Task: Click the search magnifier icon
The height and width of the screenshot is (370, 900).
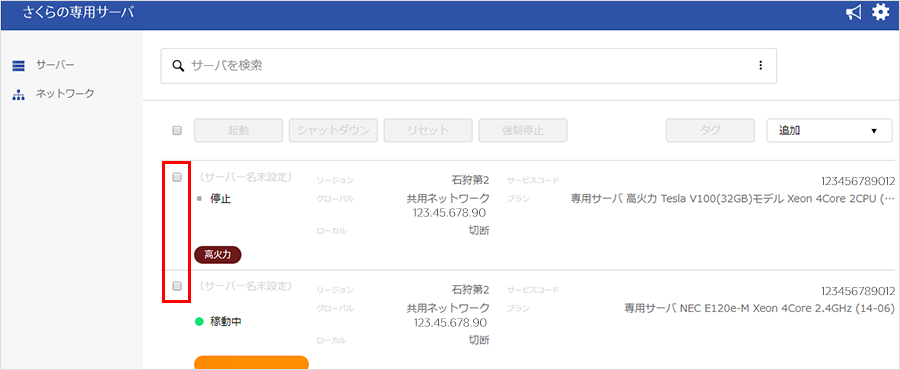Action: [178, 65]
